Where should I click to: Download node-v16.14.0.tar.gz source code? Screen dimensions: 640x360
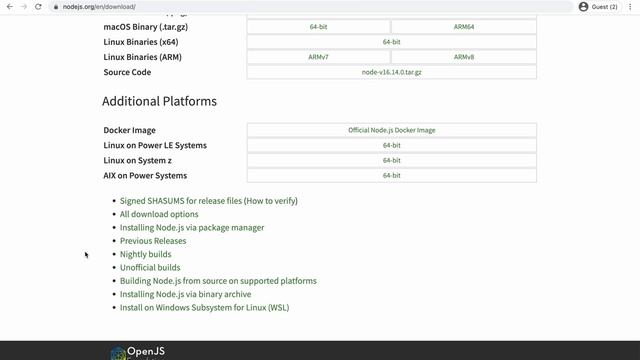391,72
